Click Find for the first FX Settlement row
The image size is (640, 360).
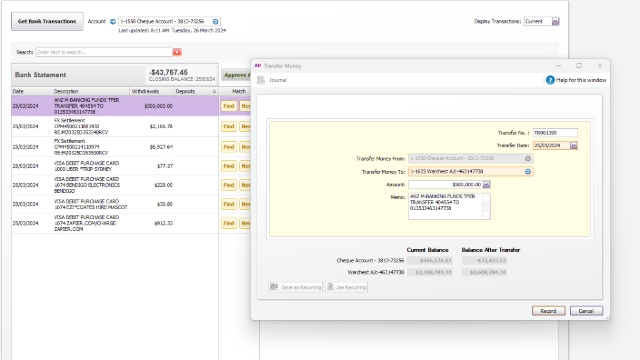229,127
